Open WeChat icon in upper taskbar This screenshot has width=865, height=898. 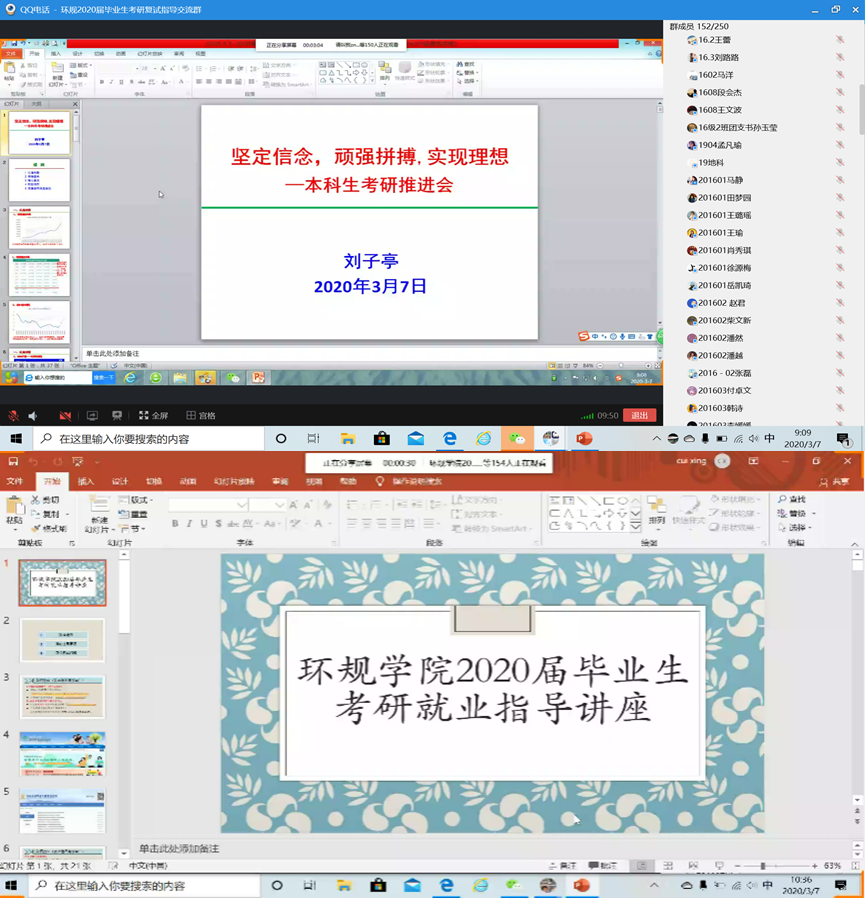(517, 439)
